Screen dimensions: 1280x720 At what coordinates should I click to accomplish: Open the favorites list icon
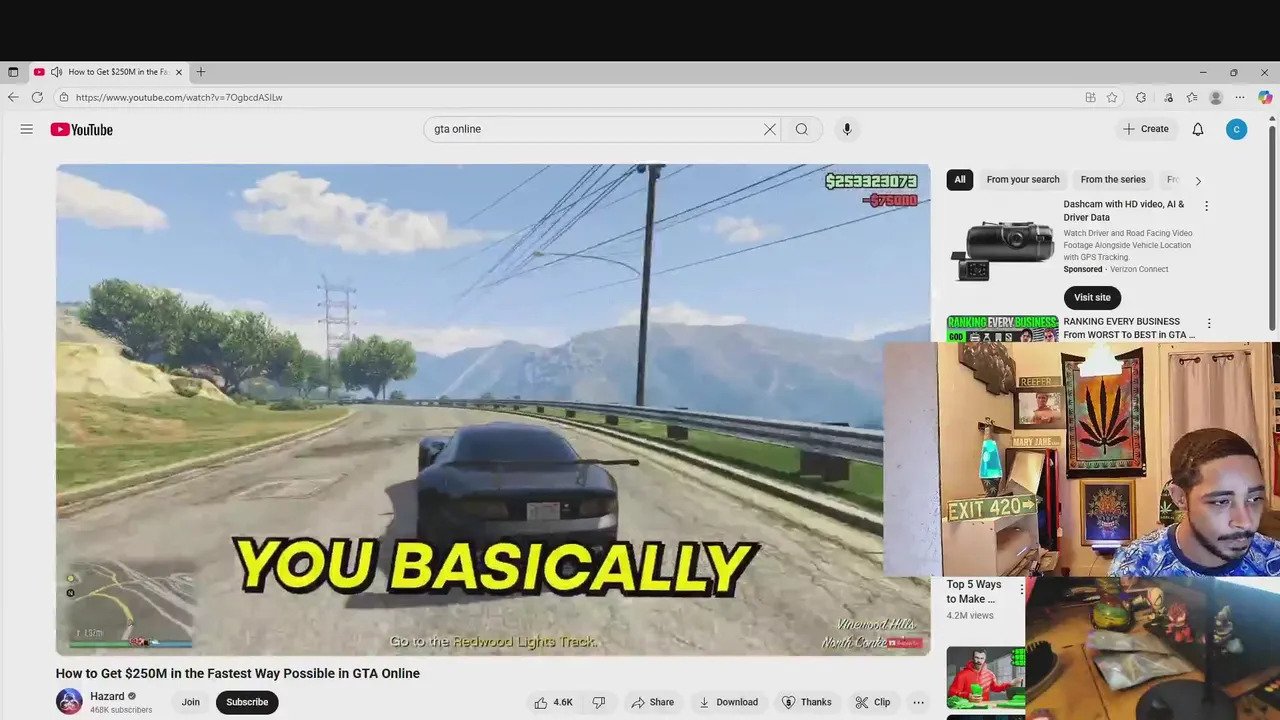[x=1192, y=97]
